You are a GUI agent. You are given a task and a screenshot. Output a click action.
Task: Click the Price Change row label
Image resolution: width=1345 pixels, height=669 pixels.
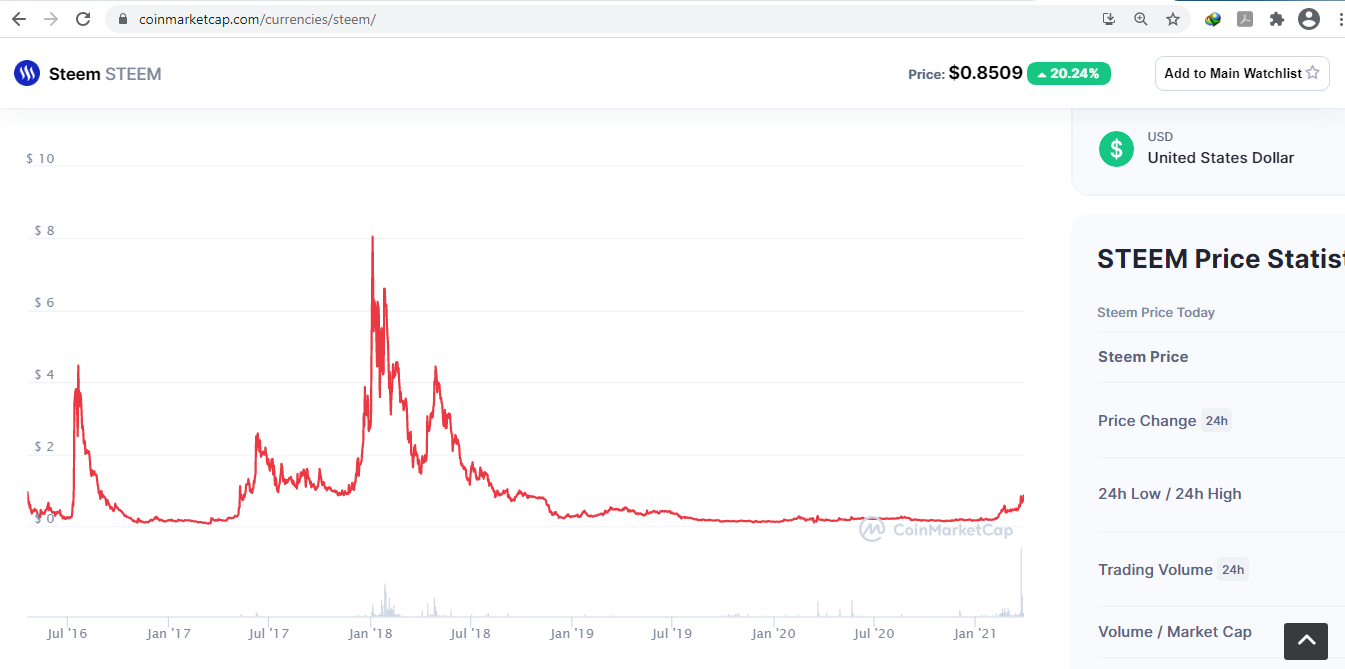(1147, 421)
